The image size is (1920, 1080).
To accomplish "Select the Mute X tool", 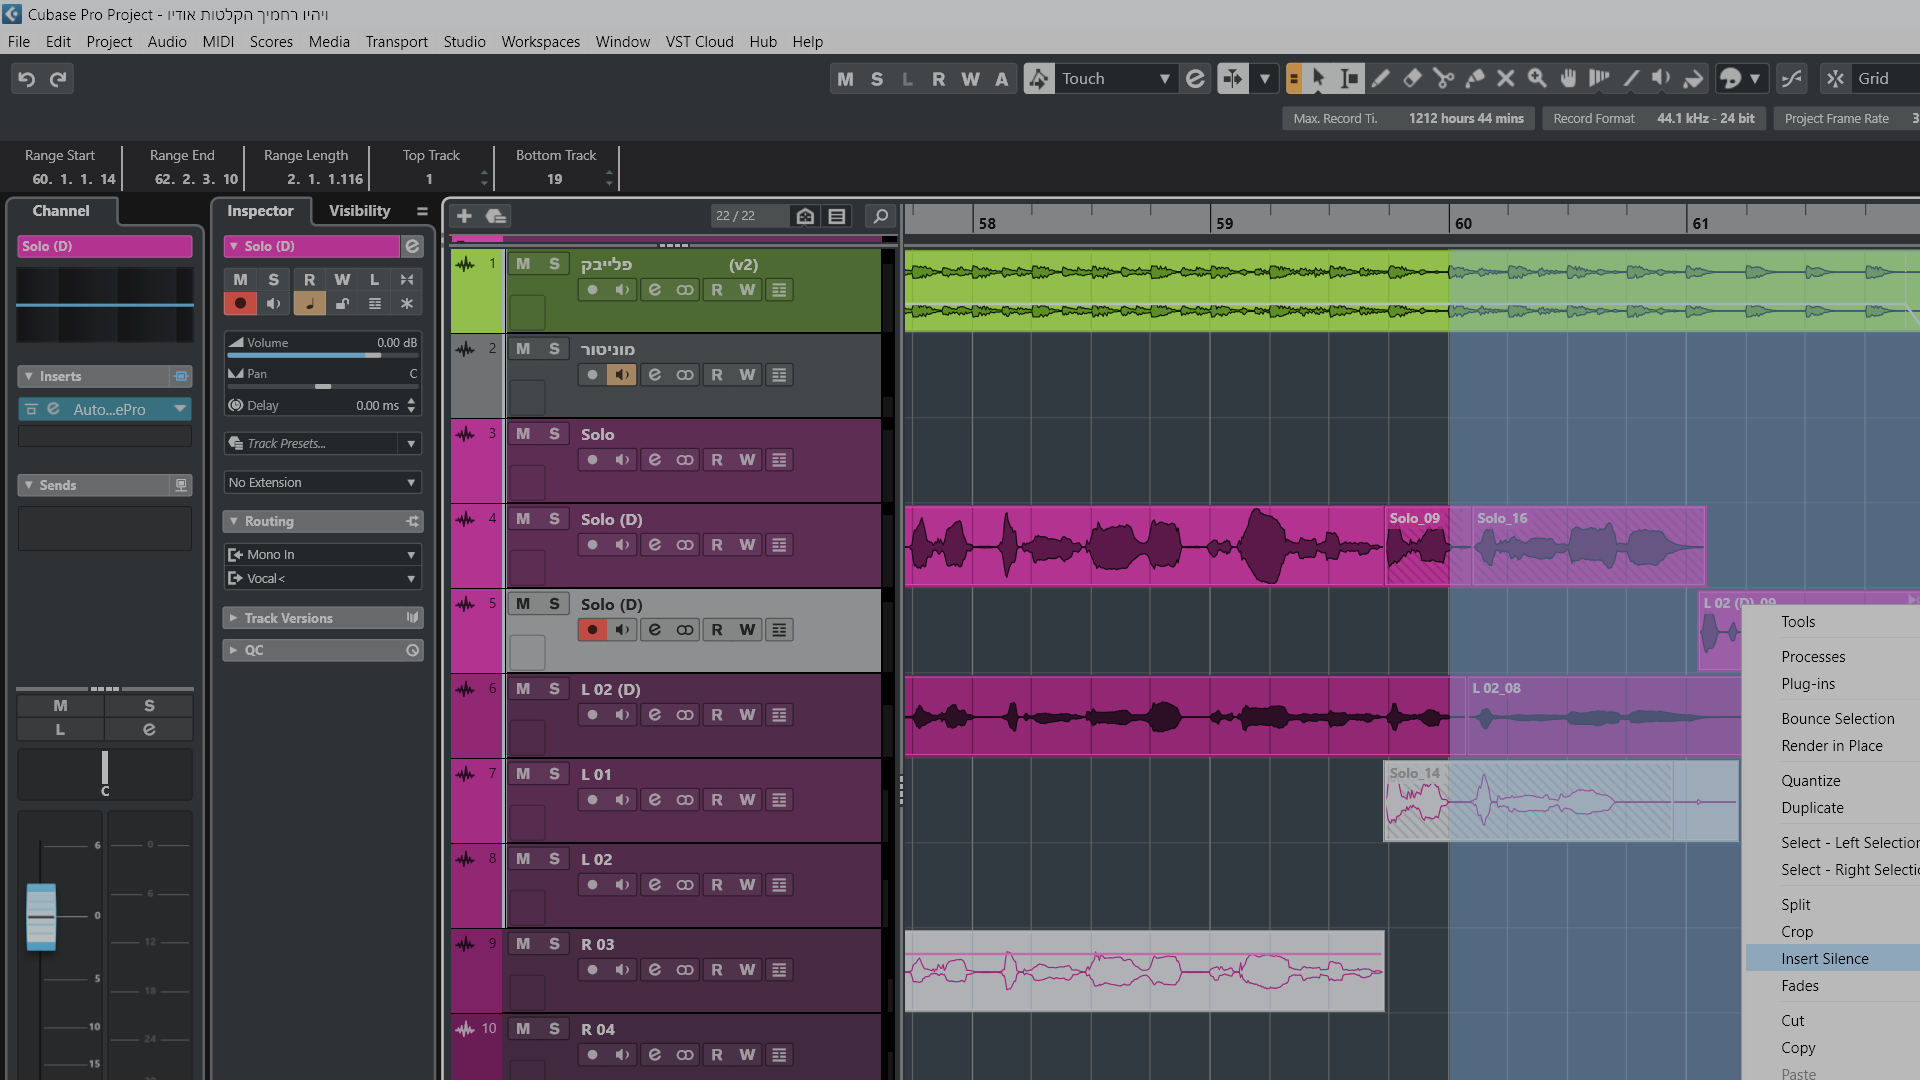I will [x=1505, y=78].
